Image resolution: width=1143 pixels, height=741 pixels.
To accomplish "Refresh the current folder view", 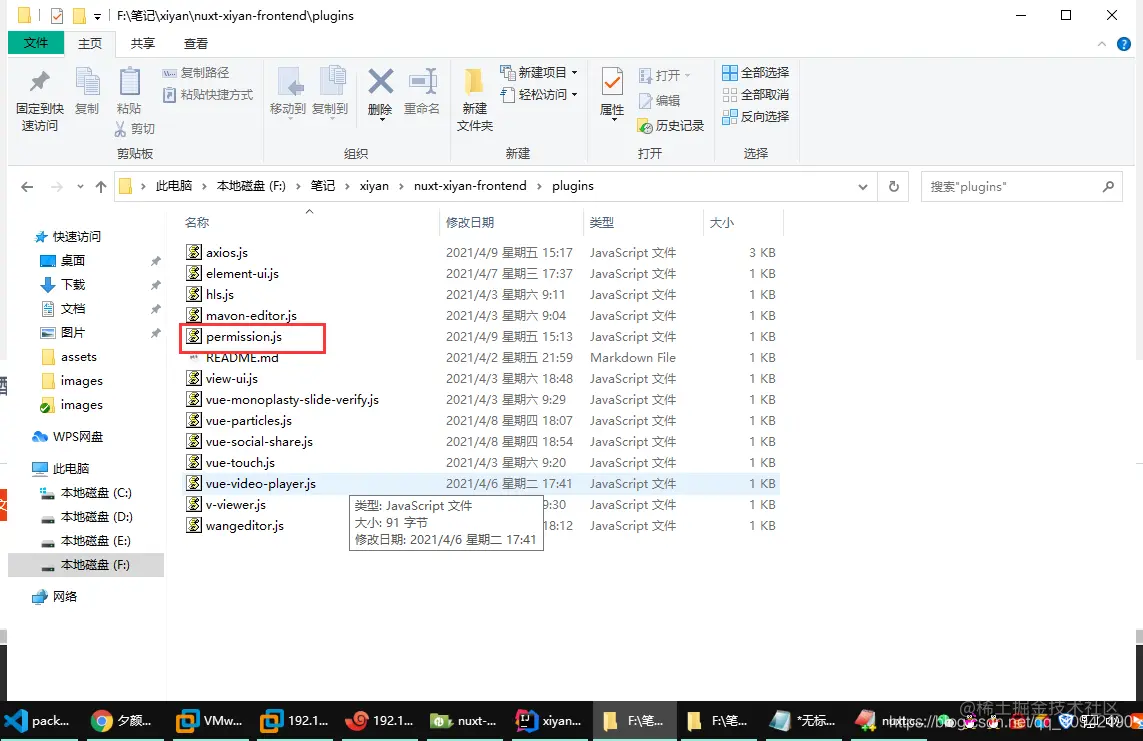I will pyautogui.click(x=894, y=187).
